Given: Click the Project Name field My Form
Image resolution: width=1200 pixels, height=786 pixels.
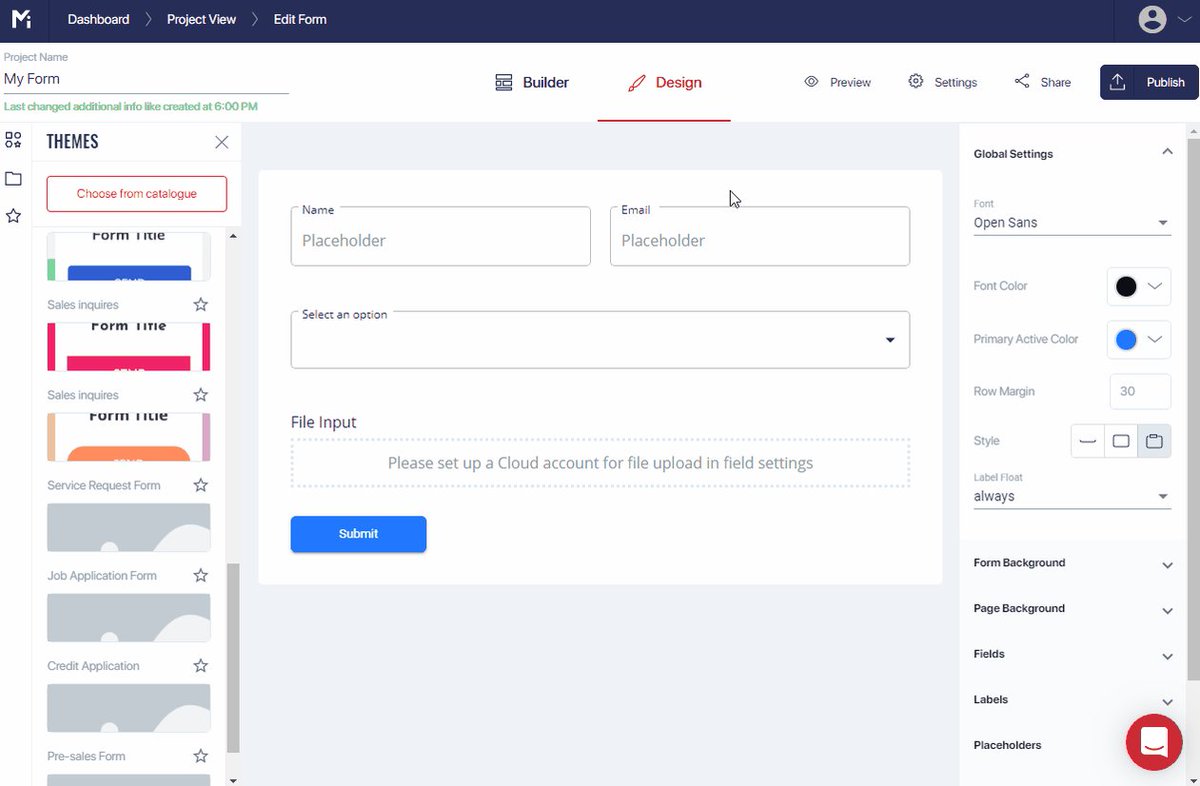Looking at the screenshot, I should tap(146, 79).
